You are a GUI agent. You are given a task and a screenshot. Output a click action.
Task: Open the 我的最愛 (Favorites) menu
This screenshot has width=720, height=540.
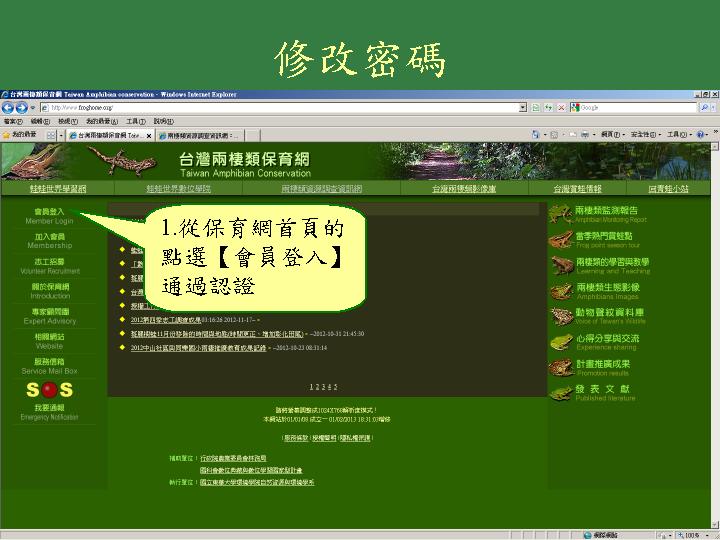pos(102,121)
